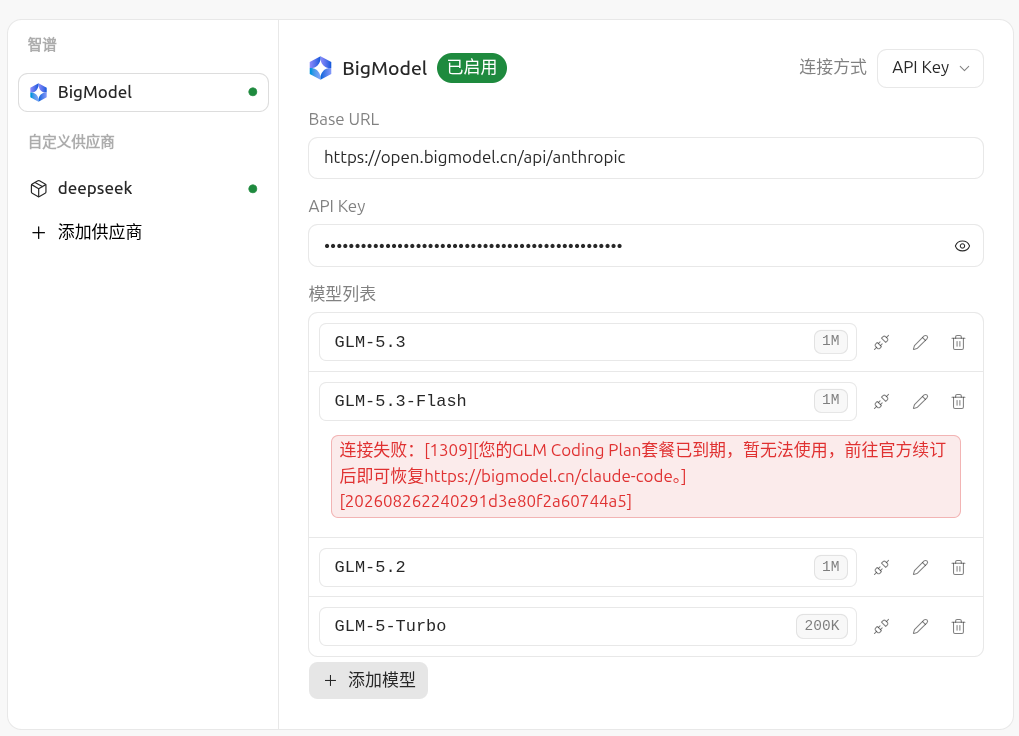The width and height of the screenshot is (1019, 736).
Task: Click the 200K context badge for GLM-5-Turbo
Action: pos(821,626)
